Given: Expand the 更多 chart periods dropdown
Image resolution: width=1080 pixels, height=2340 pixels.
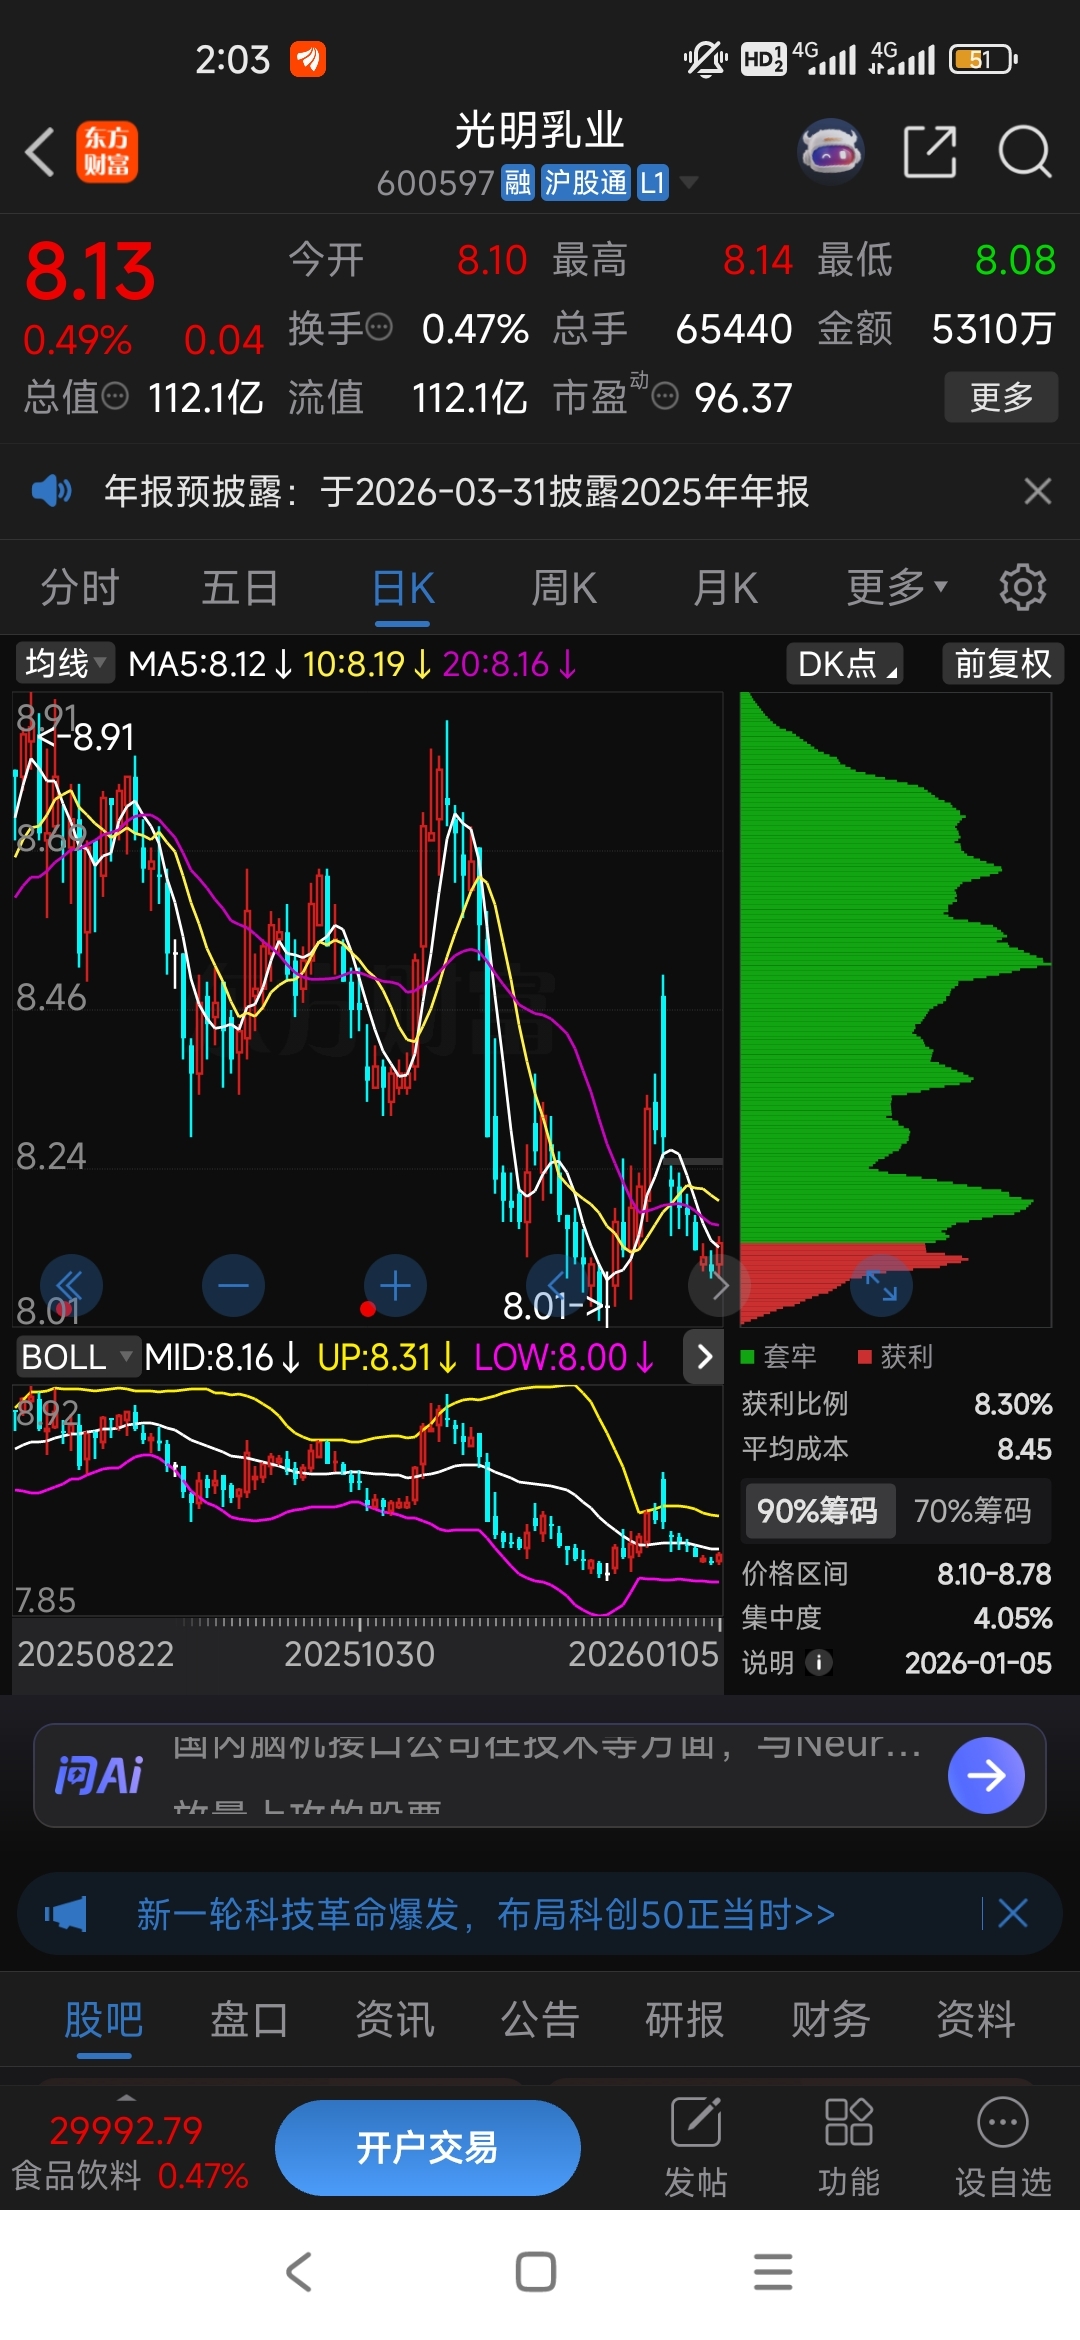Looking at the screenshot, I should (x=896, y=588).
